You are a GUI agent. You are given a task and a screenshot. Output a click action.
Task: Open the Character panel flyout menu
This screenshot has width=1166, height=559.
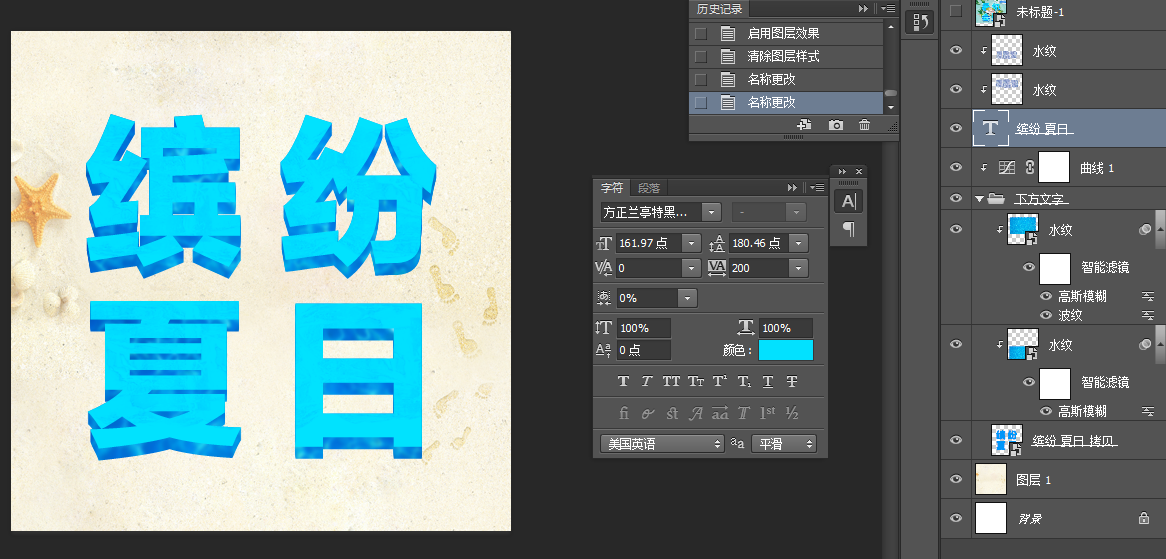click(x=816, y=187)
